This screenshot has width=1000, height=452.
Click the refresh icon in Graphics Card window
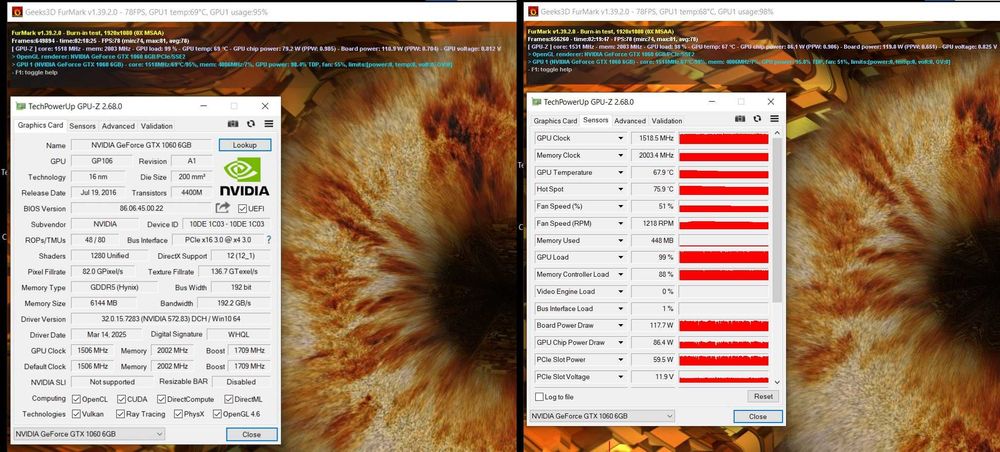pos(251,124)
